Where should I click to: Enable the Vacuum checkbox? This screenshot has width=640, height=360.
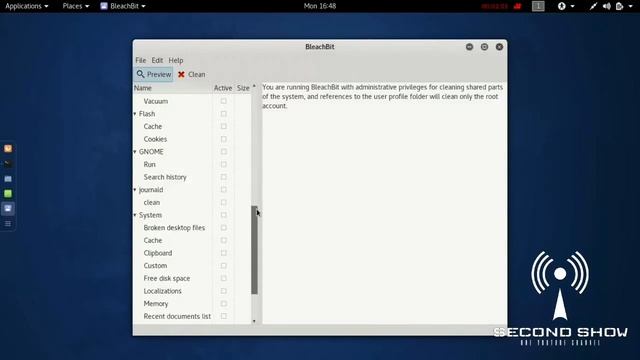224,101
